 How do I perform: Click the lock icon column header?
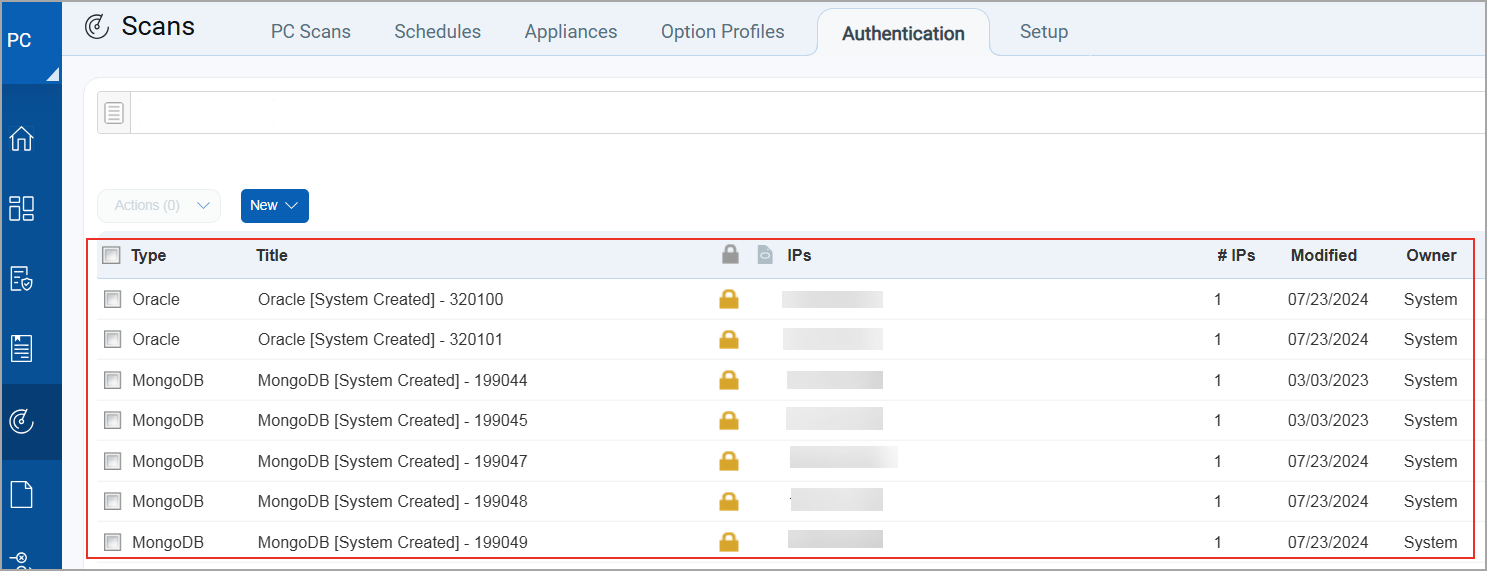(x=730, y=255)
